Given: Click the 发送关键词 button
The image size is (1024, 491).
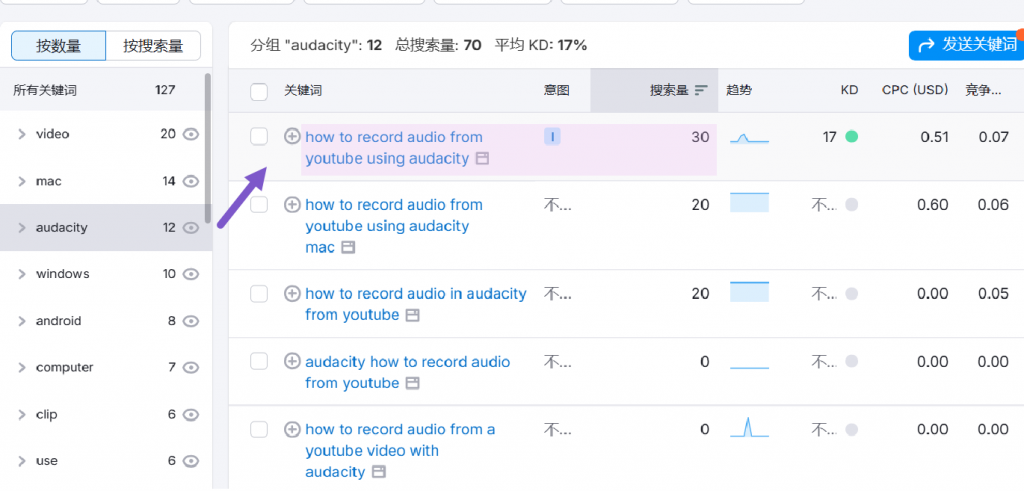Looking at the screenshot, I should [x=967, y=45].
